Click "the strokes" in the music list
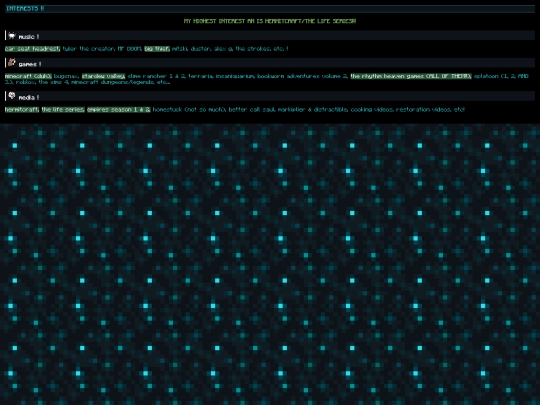The width and height of the screenshot is (540, 405). tap(253, 49)
